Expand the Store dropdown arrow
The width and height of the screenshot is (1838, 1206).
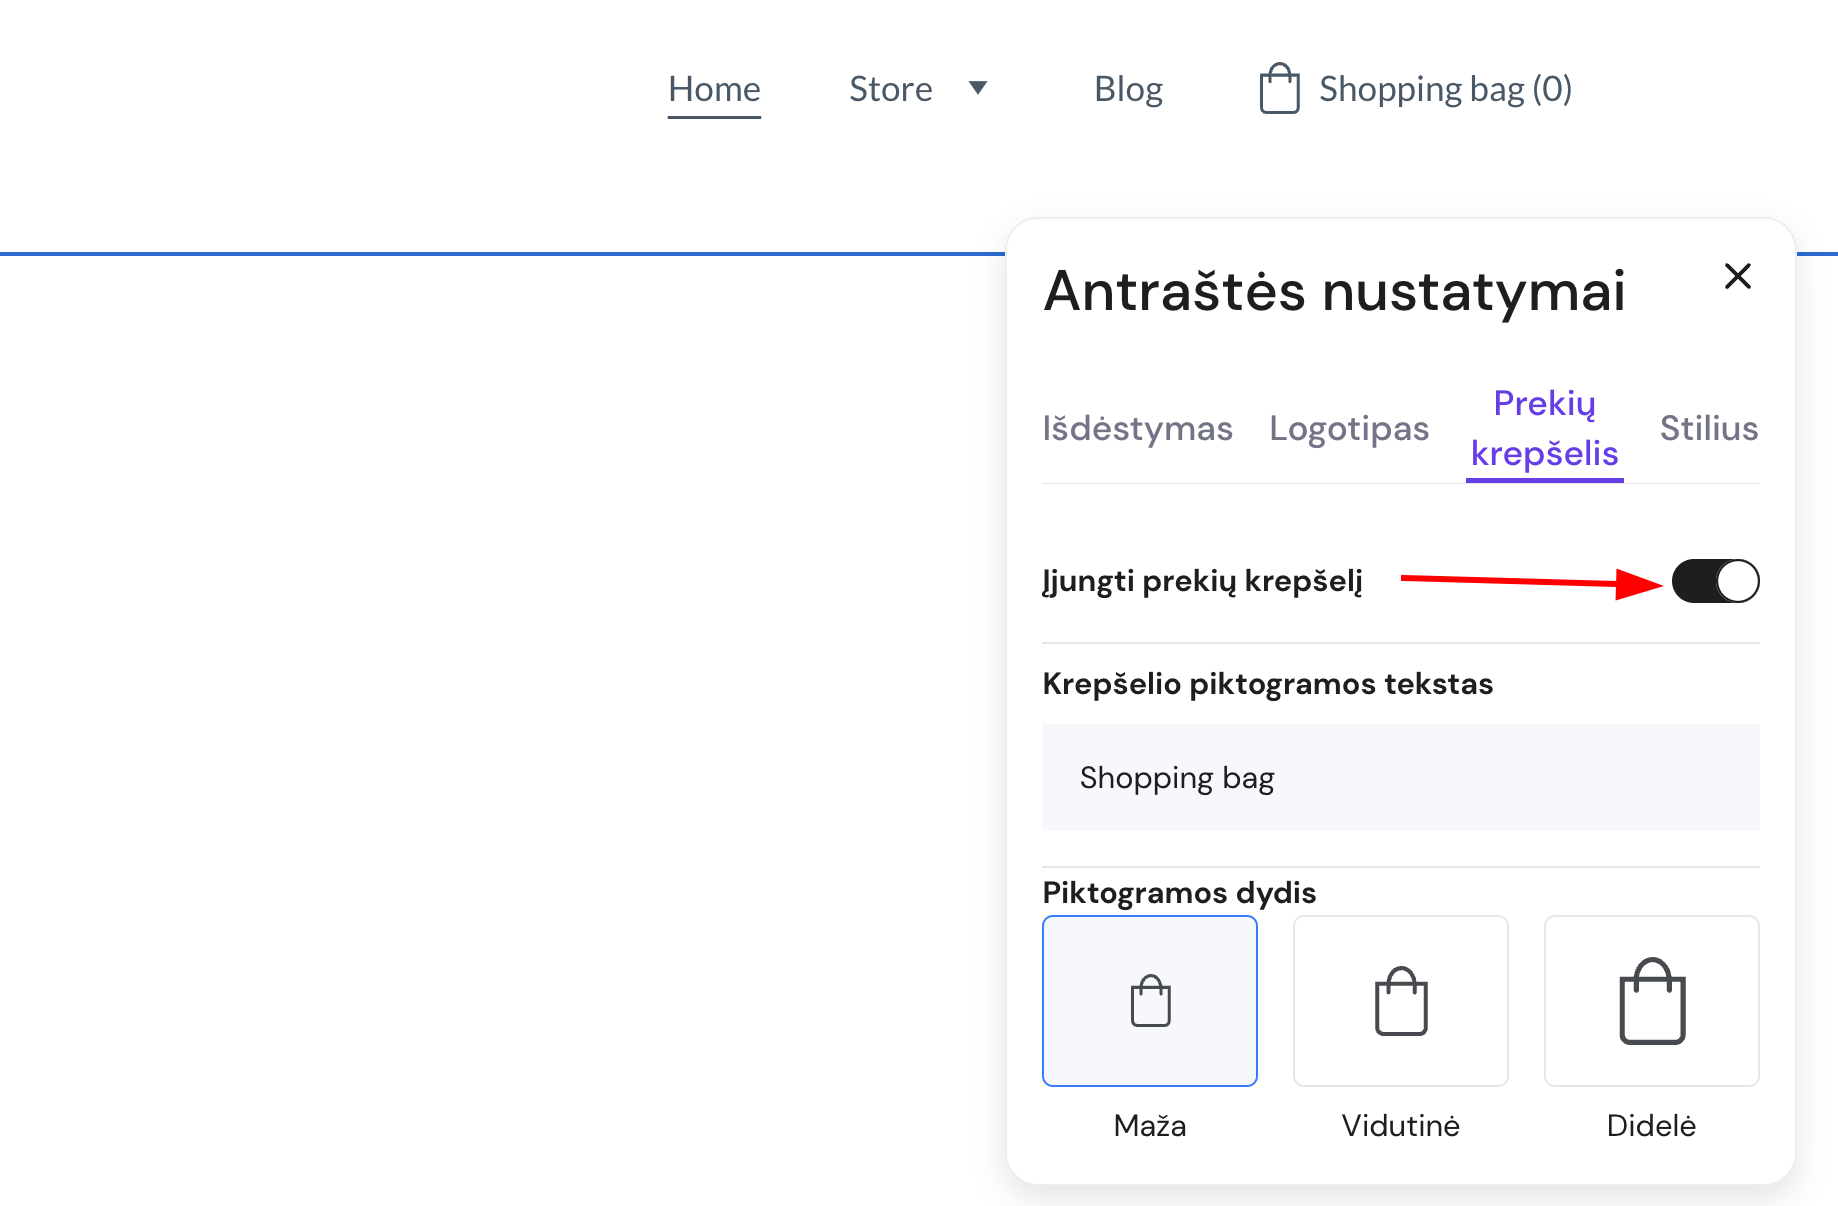click(x=978, y=88)
